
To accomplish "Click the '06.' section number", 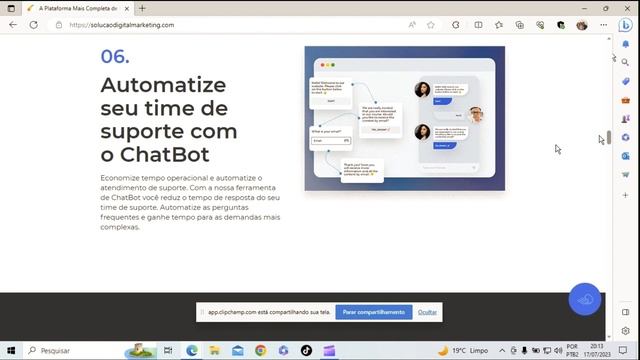I will (x=115, y=57).
